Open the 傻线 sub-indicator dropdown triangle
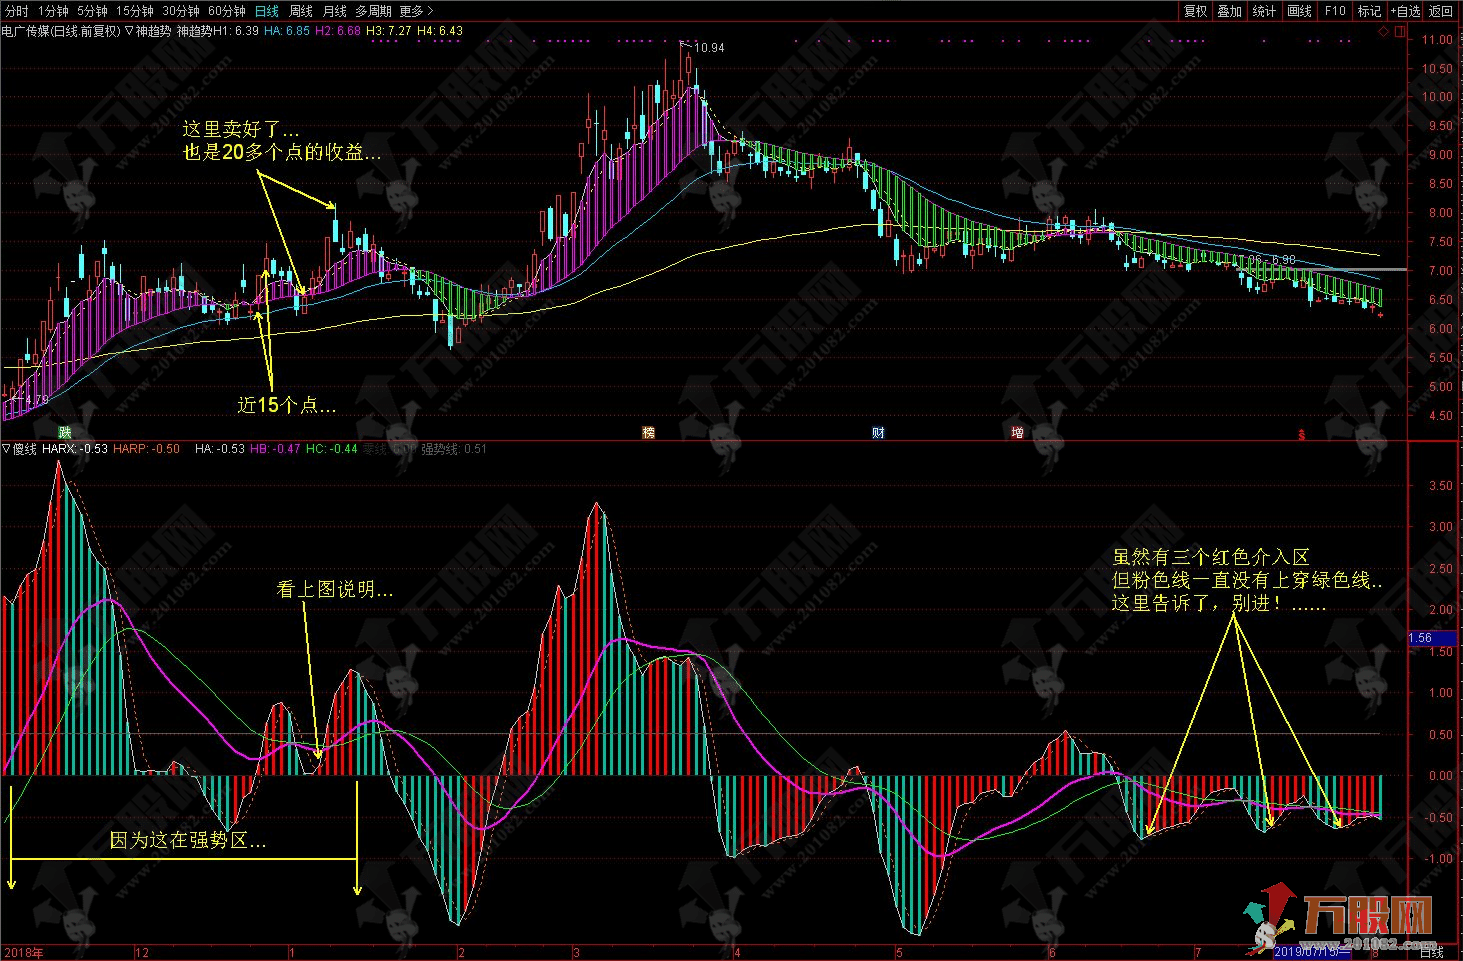The height and width of the screenshot is (961, 1463). [x=7, y=449]
